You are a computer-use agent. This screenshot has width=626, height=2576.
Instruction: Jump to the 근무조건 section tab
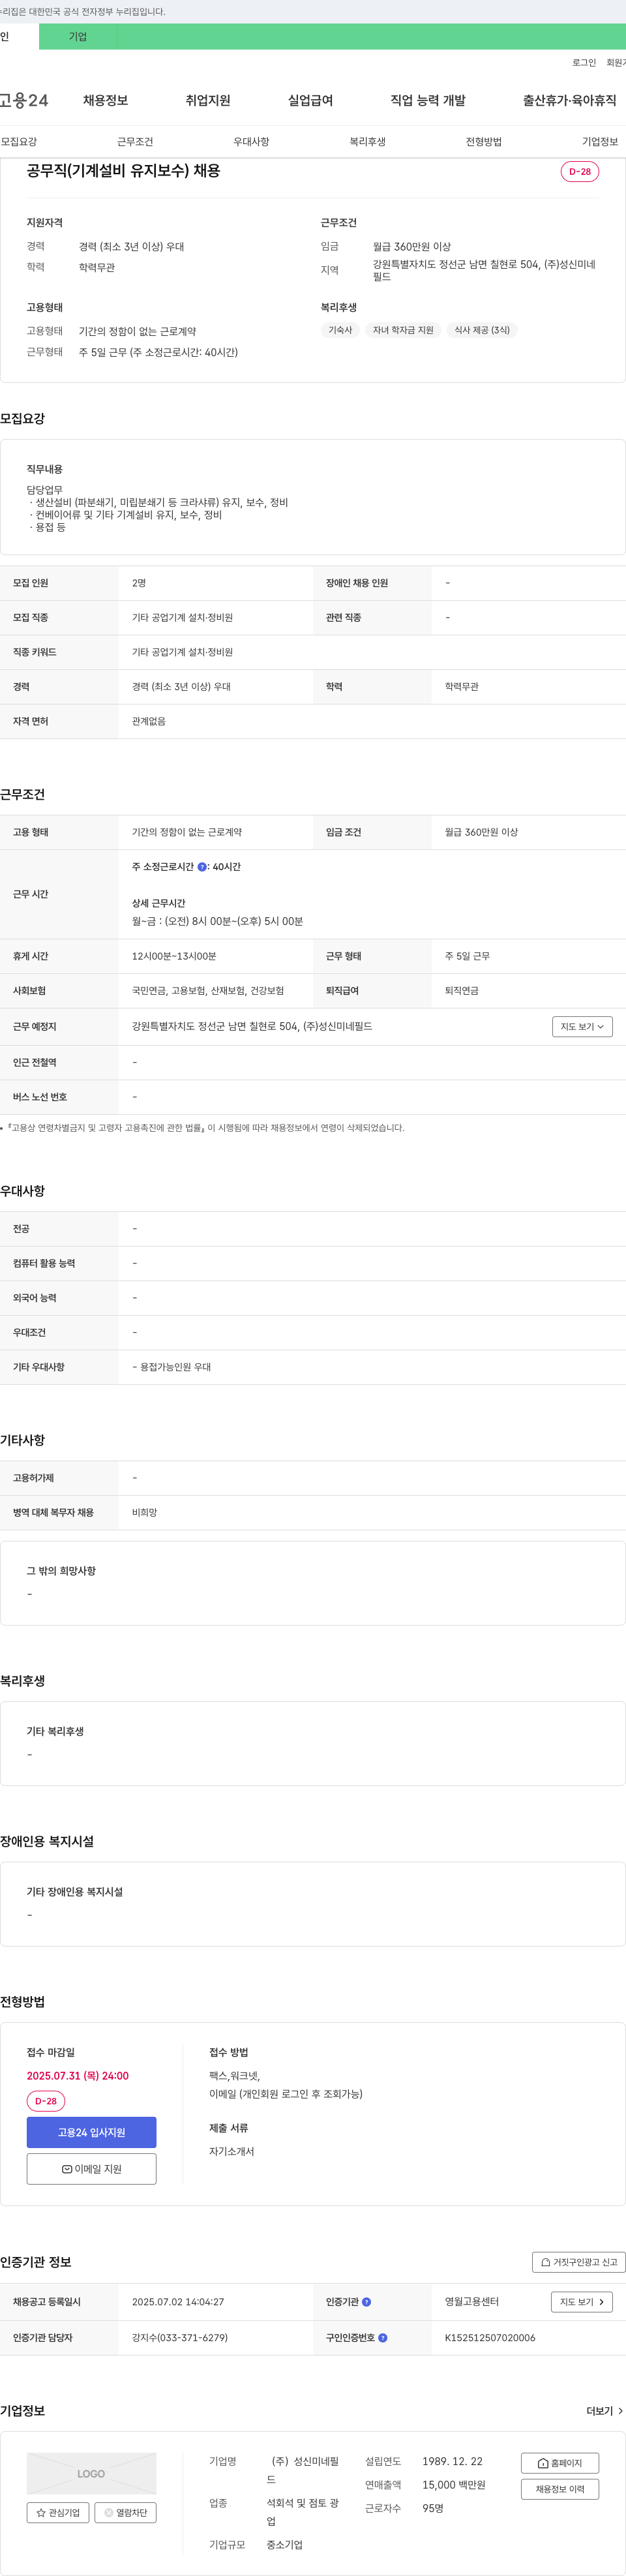tap(135, 142)
